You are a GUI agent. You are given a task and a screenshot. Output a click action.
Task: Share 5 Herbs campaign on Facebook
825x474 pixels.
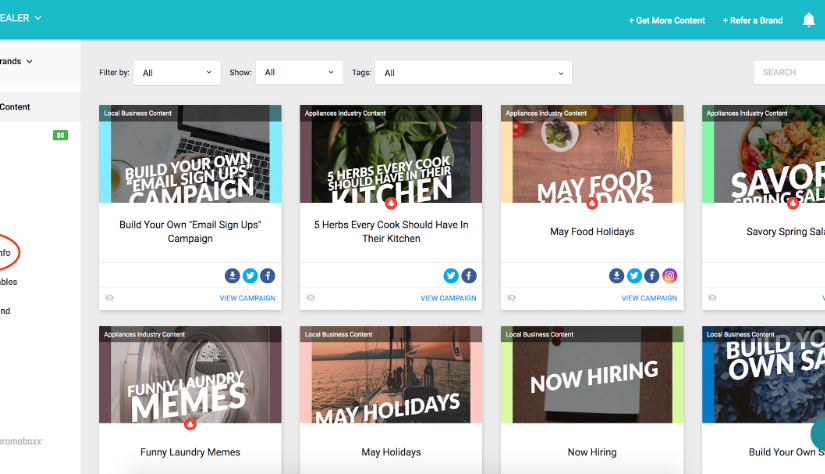click(x=469, y=276)
